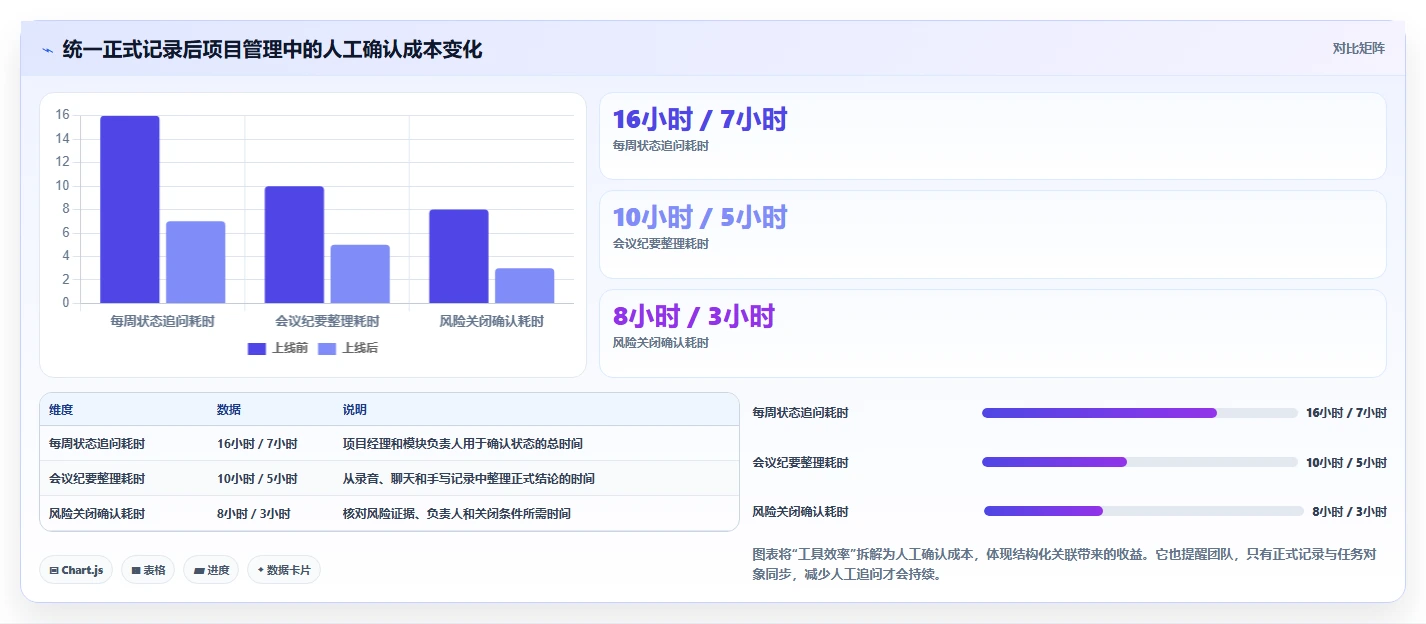The width and height of the screenshot is (1426, 624).
Task: Select table cell 8小时 / 3小时
Action: click(254, 514)
